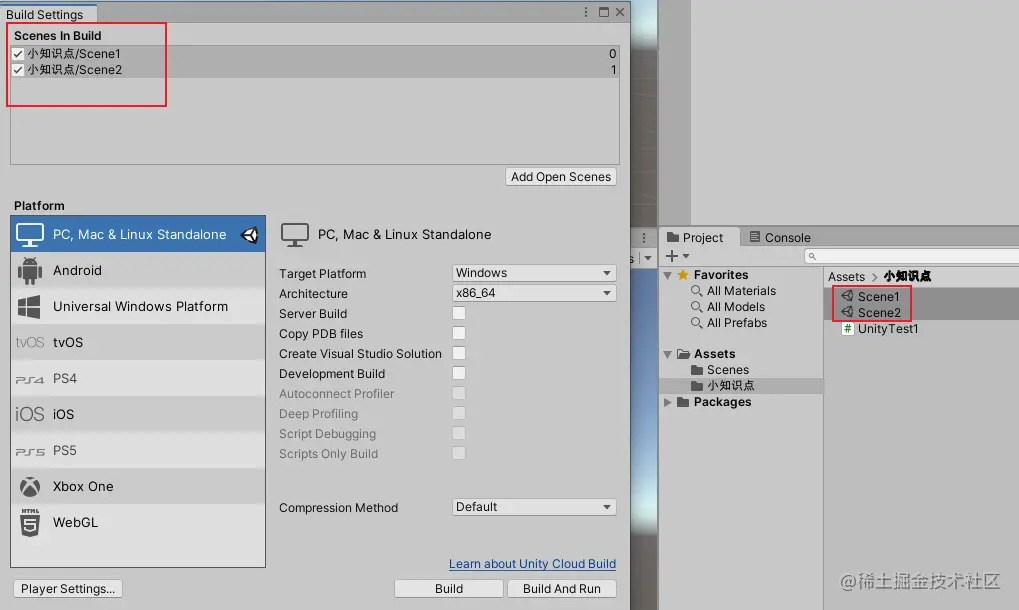
Task: Click the All Models search icon
Action: [697, 307]
